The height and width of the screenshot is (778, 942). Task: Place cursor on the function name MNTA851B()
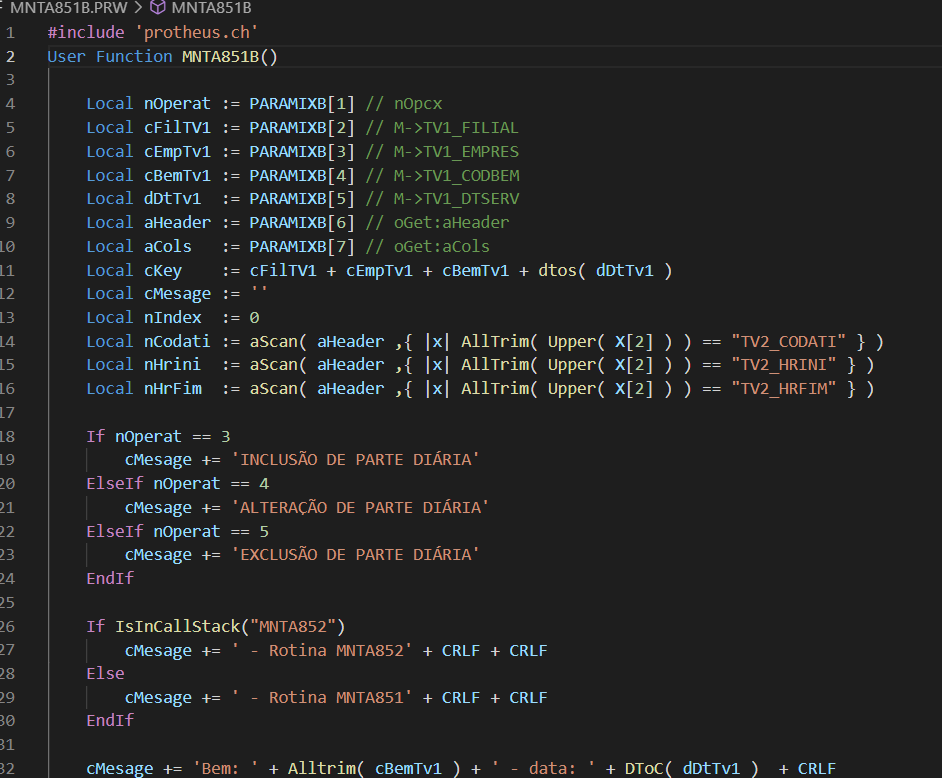coord(229,56)
